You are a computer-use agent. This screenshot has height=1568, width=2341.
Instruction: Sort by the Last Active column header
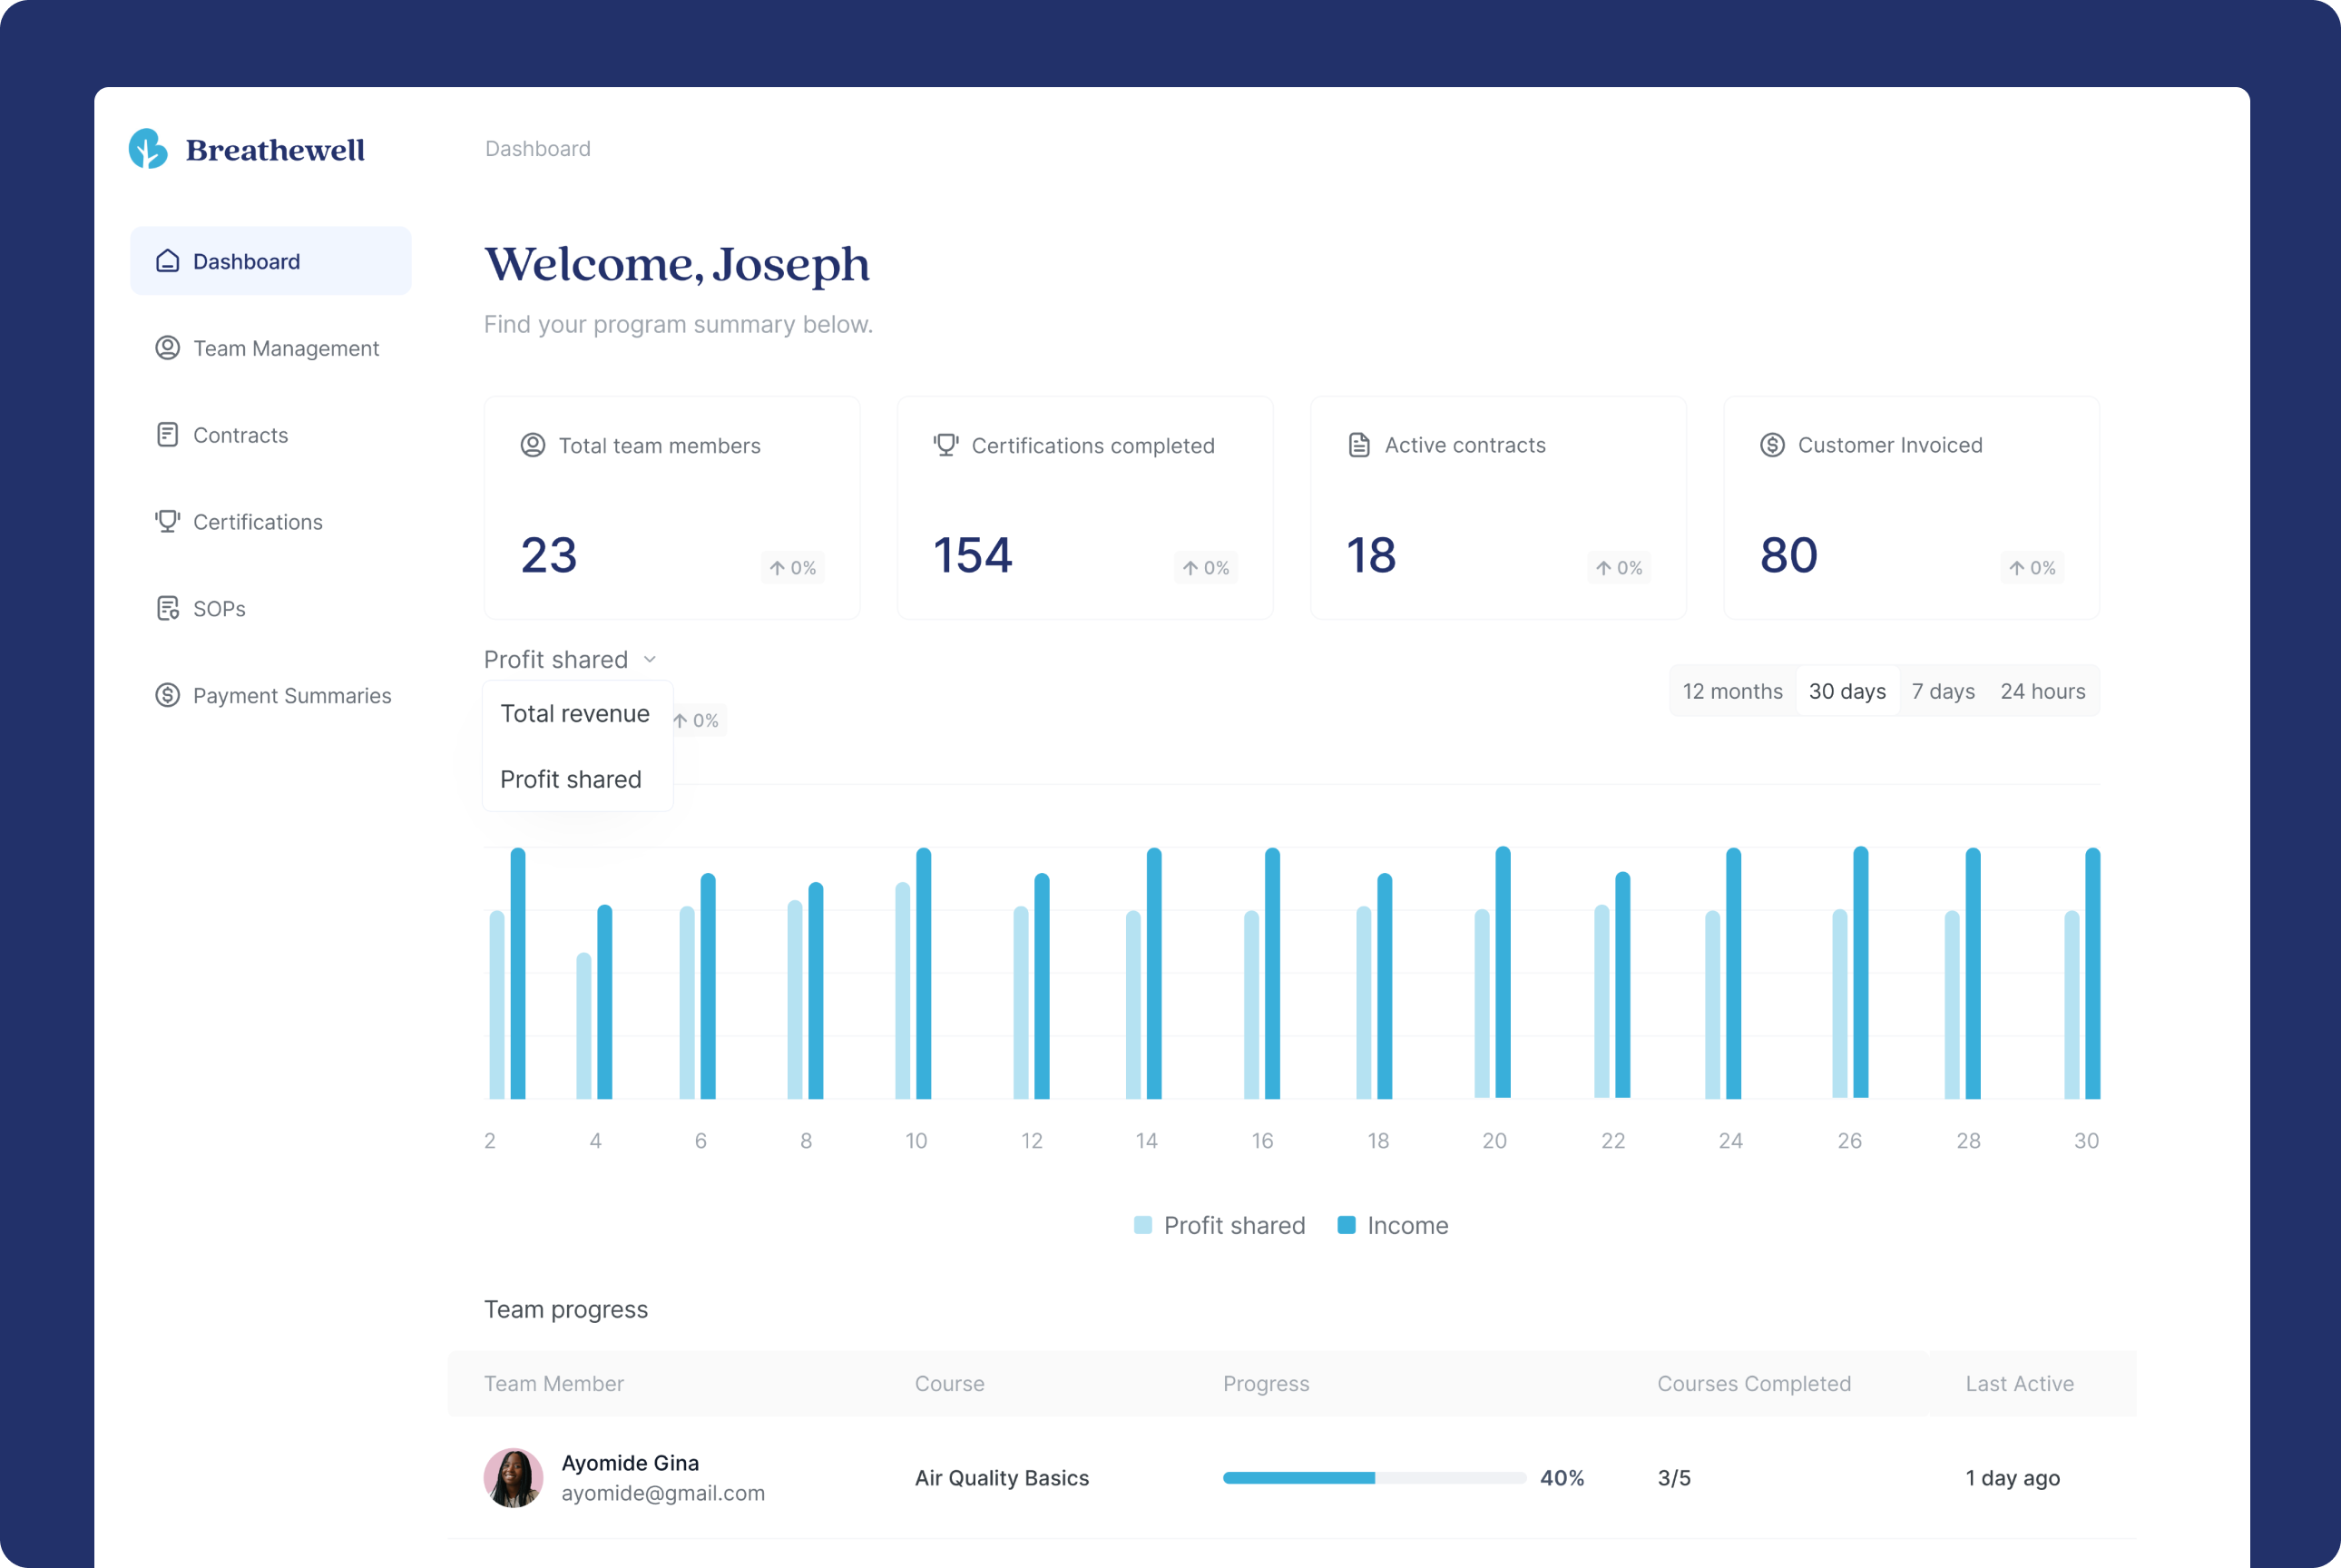2019,1383
